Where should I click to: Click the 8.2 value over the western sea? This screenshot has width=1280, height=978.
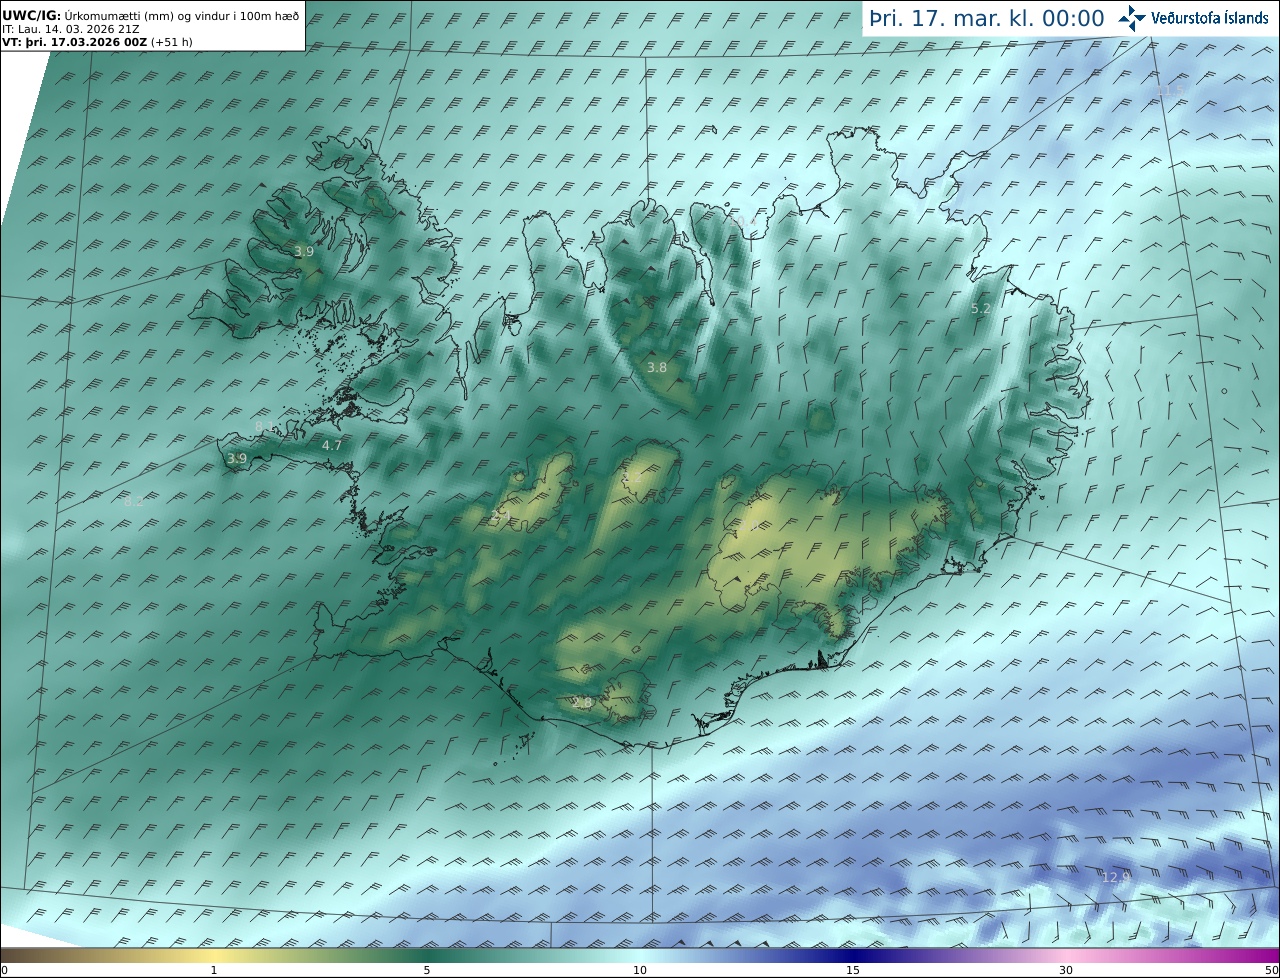[134, 502]
